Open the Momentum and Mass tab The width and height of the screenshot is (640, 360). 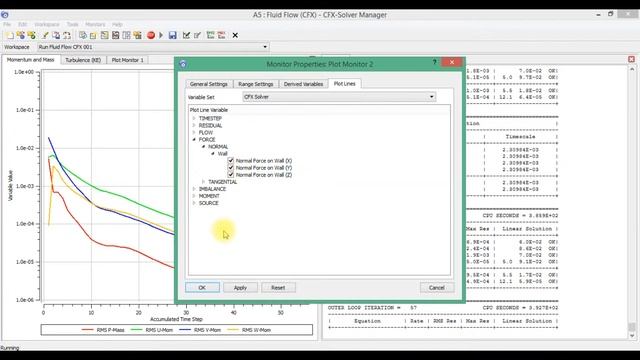[x=31, y=60]
